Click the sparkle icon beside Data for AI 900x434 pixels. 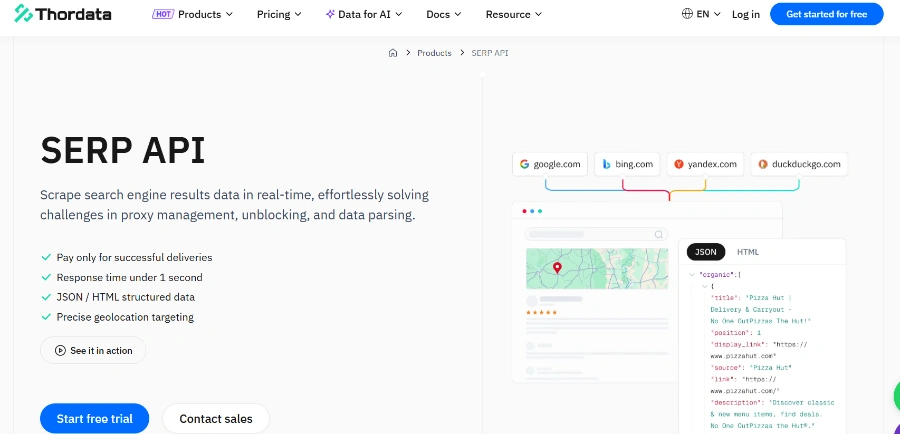point(330,14)
